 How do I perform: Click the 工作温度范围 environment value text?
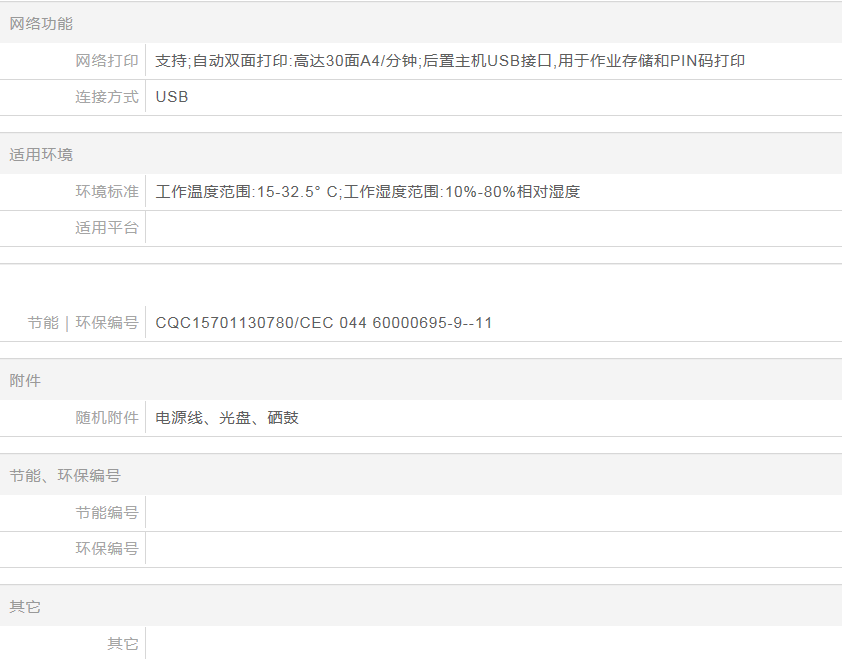pyautogui.click(x=367, y=192)
